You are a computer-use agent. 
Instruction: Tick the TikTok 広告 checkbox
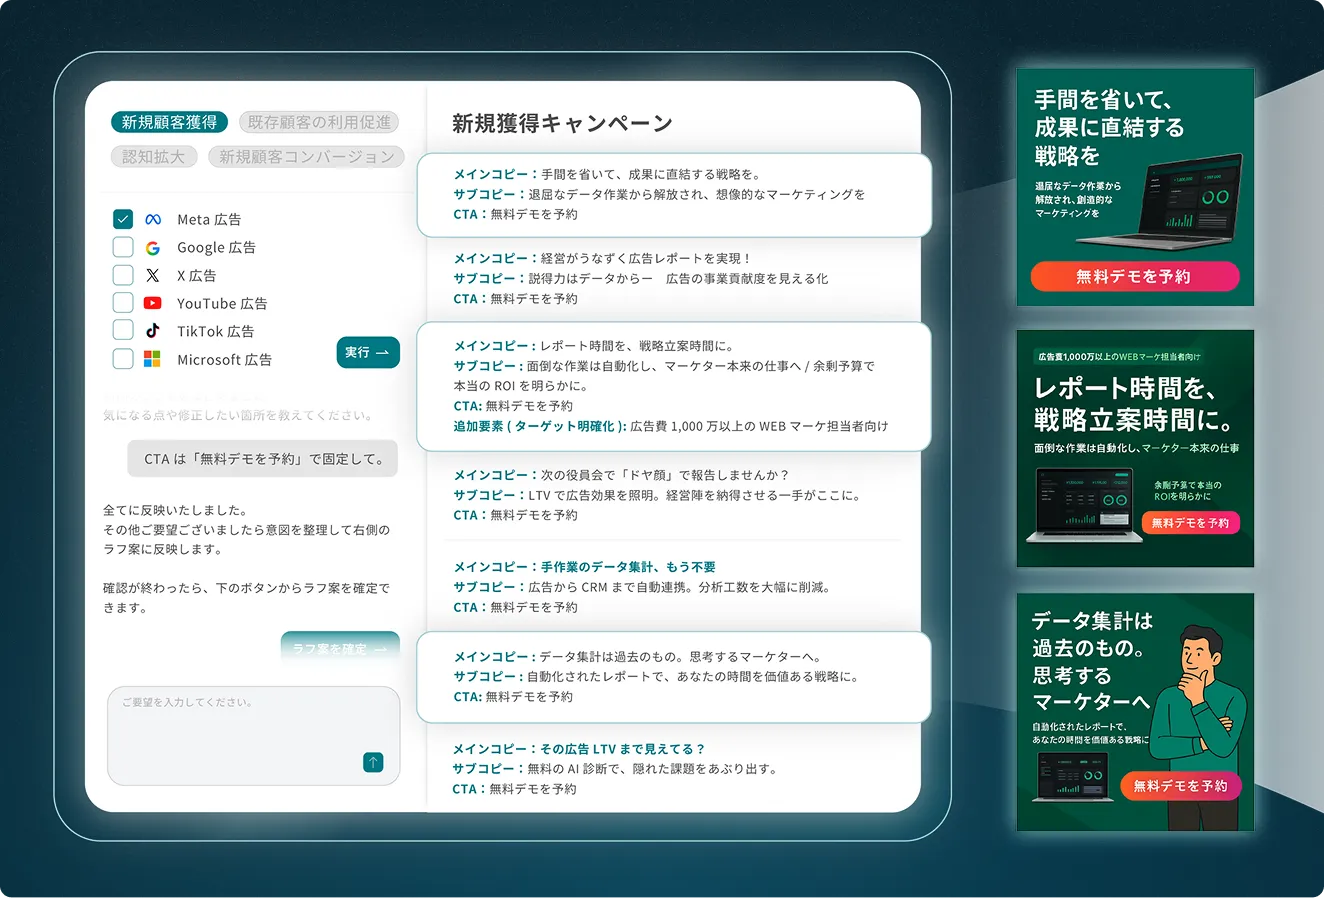(123, 331)
